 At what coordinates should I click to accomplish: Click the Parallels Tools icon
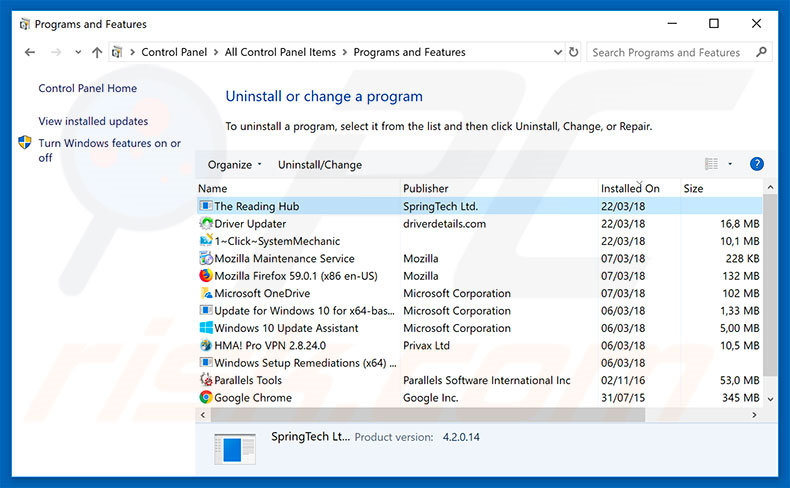pyautogui.click(x=206, y=380)
